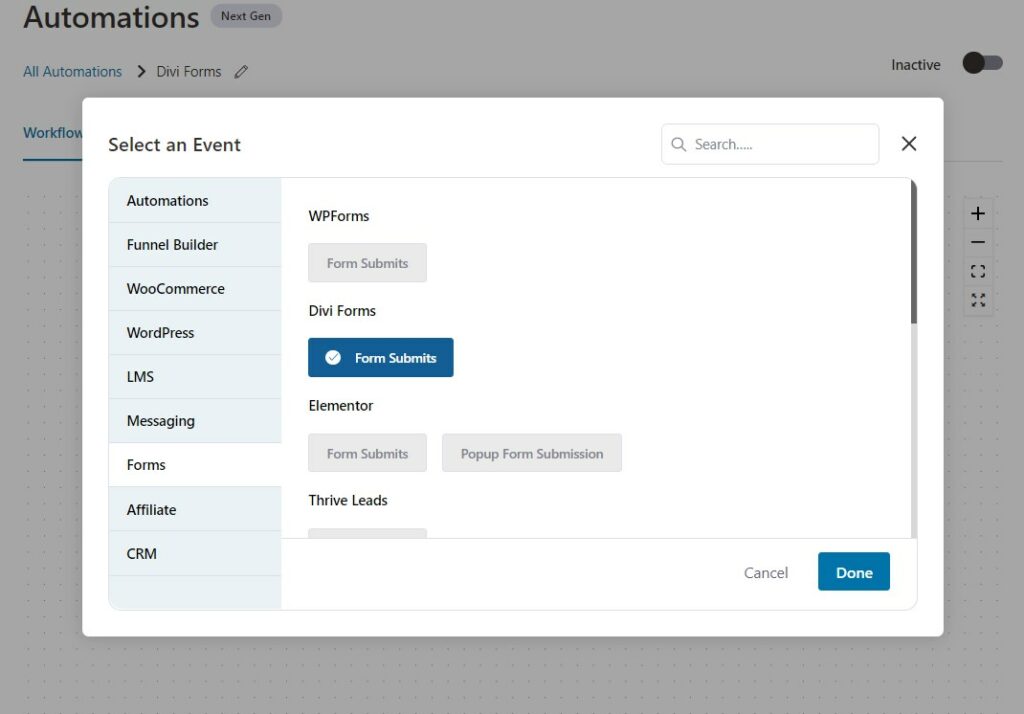Select Elementor Form Submits event
The height and width of the screenshot is (714, 1024).
coord(367,453)
